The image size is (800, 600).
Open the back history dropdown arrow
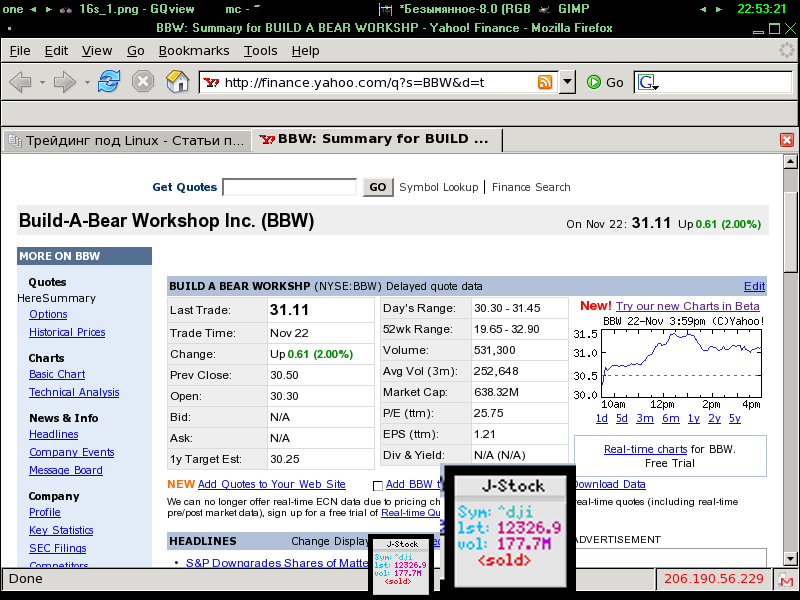tap(42, 82)
